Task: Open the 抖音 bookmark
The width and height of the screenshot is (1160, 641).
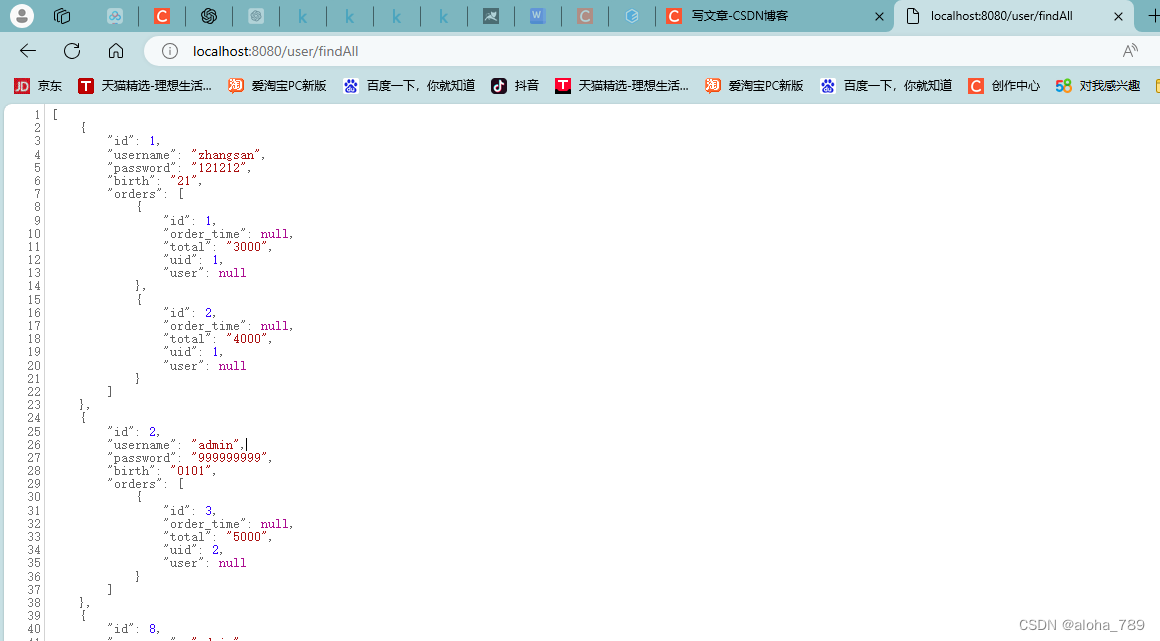Action: click(515, 86)
